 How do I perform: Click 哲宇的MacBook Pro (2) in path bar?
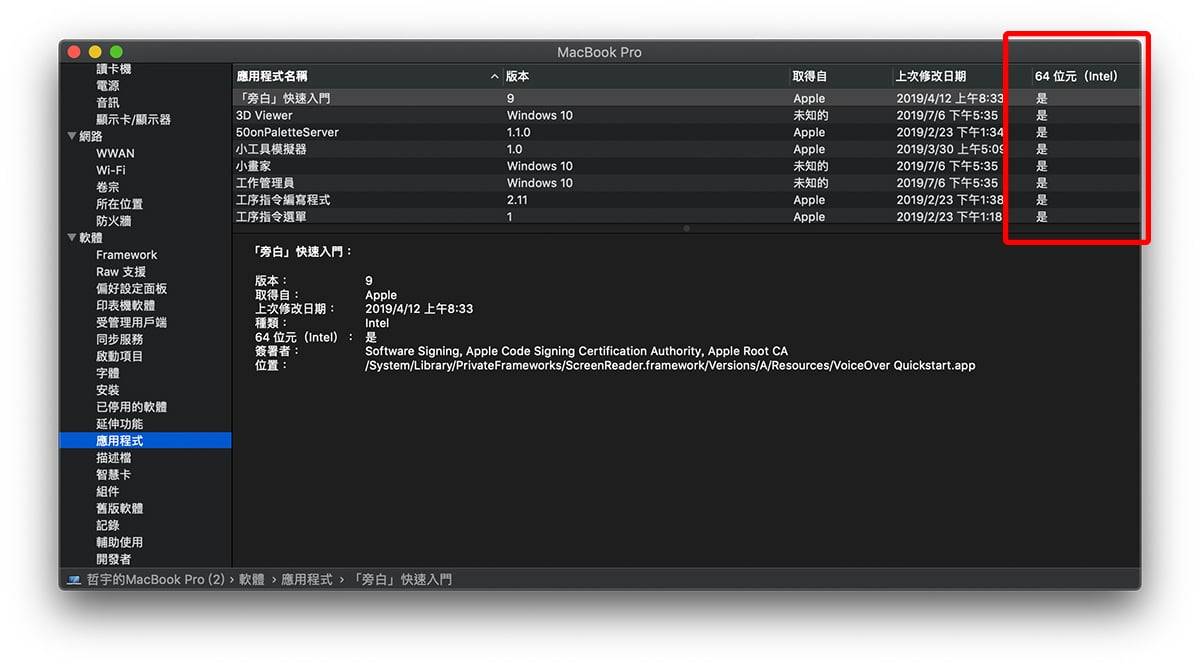(x=155, y=580)
